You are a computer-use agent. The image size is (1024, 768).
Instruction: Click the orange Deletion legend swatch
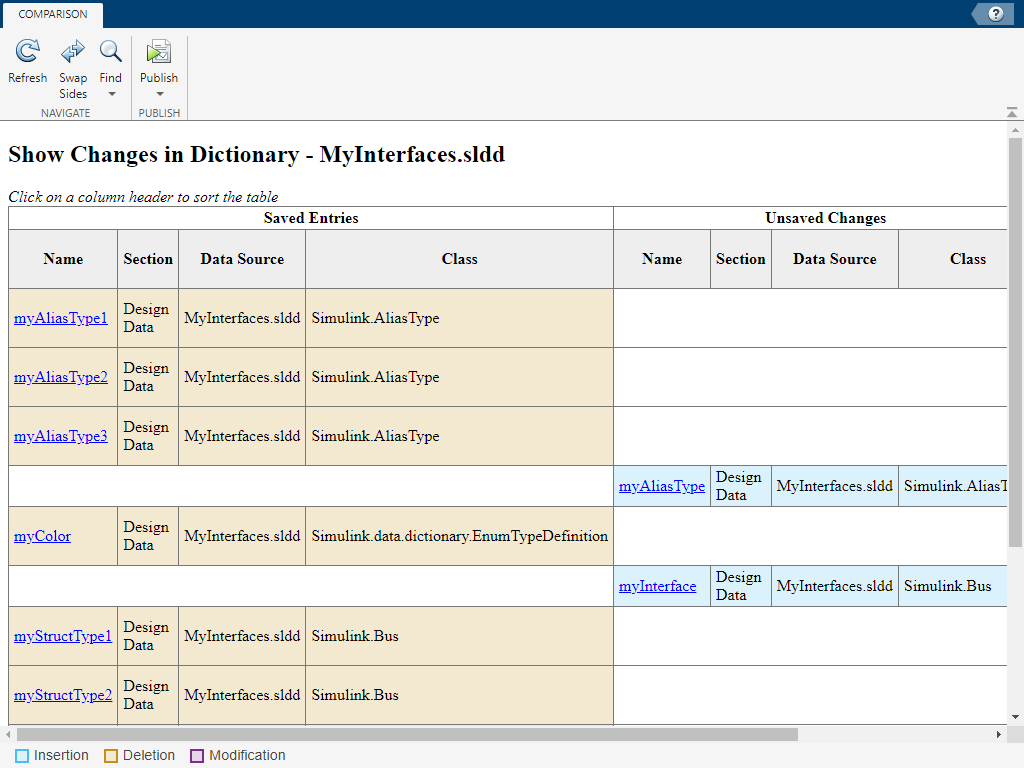(x=111, y=756)
